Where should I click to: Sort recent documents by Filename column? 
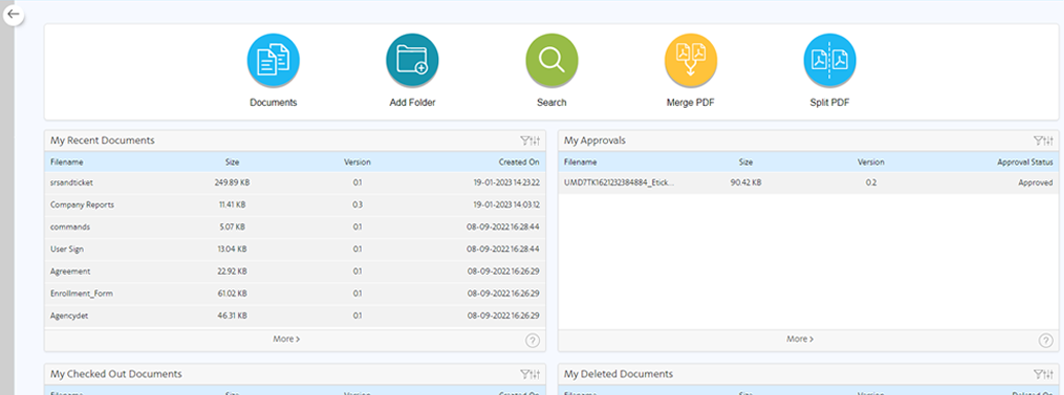pyautogui.click(x=66, y=162)
